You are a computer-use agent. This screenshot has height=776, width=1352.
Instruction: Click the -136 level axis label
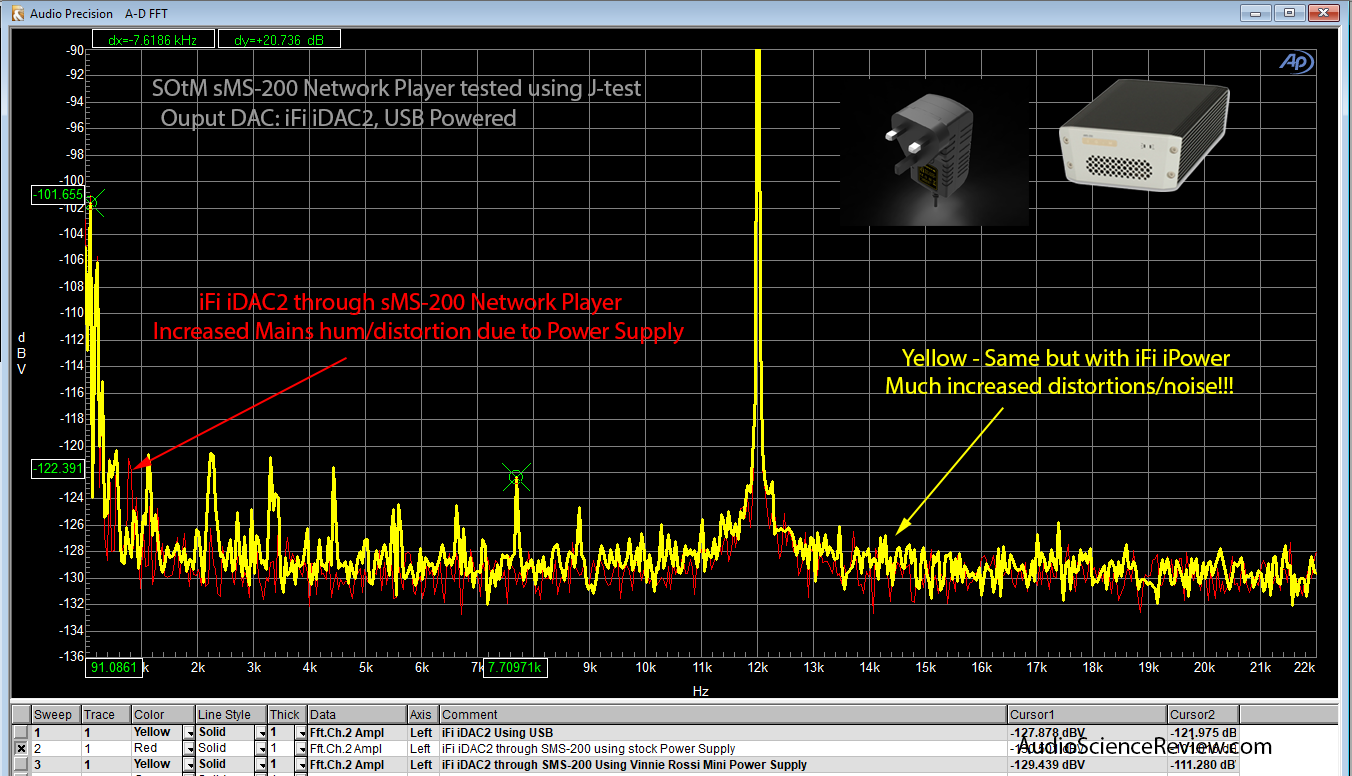pyautogui.click(x=72, y=656)
